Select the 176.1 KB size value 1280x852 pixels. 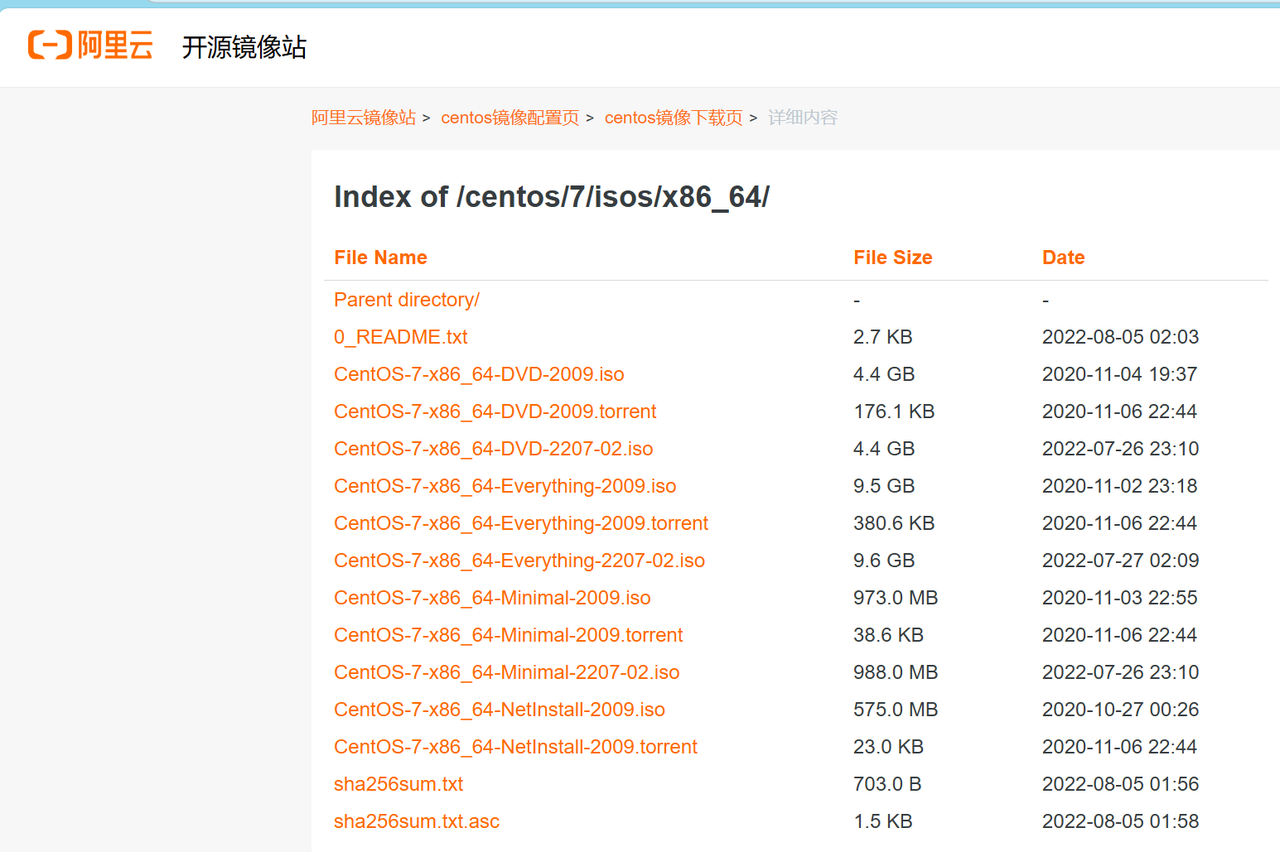[894, 411]
